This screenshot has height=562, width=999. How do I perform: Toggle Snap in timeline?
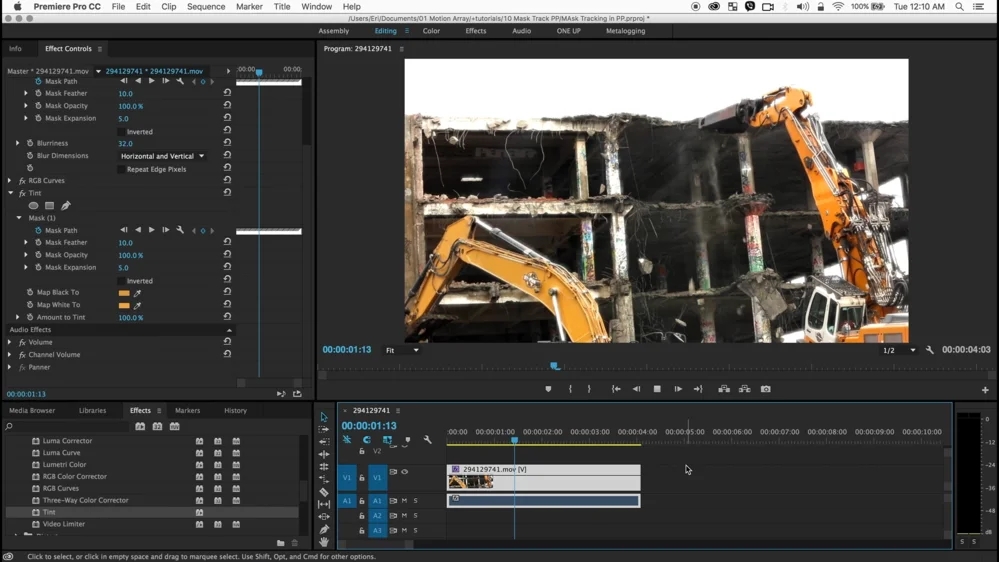click(367, 440)
